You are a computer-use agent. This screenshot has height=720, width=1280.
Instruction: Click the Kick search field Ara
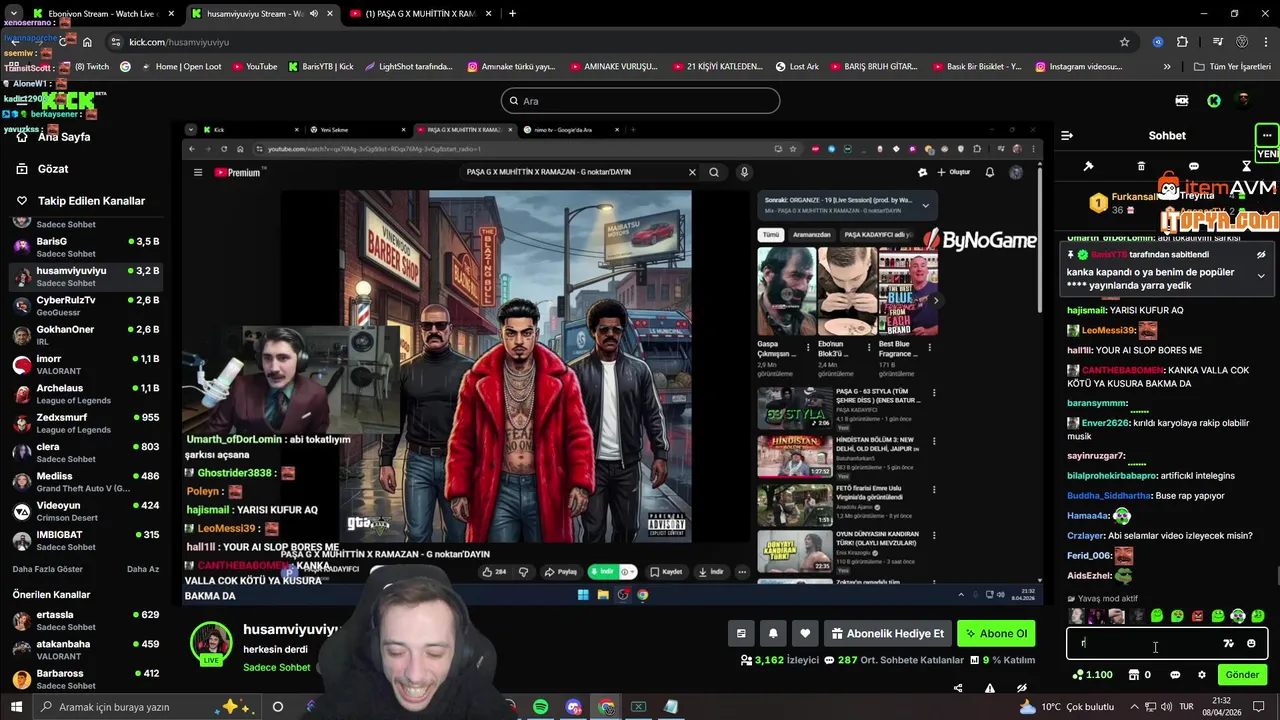click(640, 101)
